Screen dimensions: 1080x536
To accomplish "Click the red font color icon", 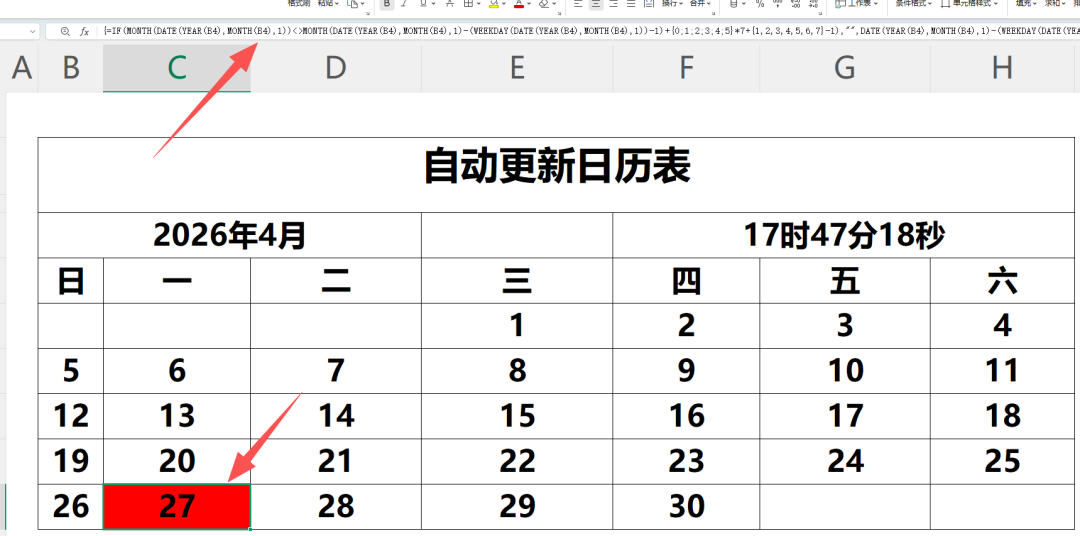I will pos(519,3).
